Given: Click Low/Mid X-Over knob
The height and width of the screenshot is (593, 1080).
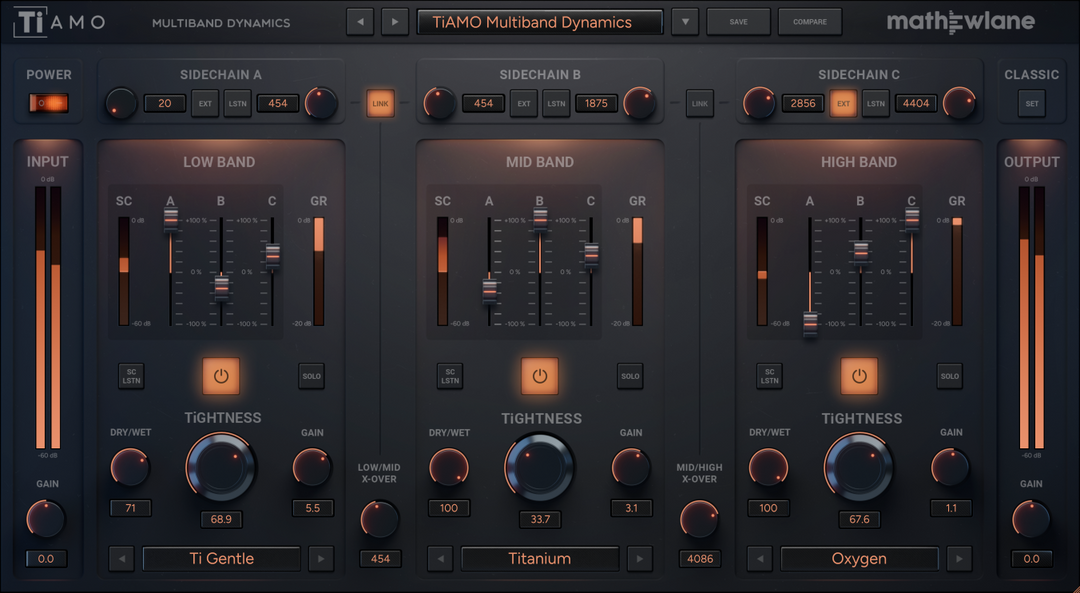Looking at the screenshot, I should (380, 519).
